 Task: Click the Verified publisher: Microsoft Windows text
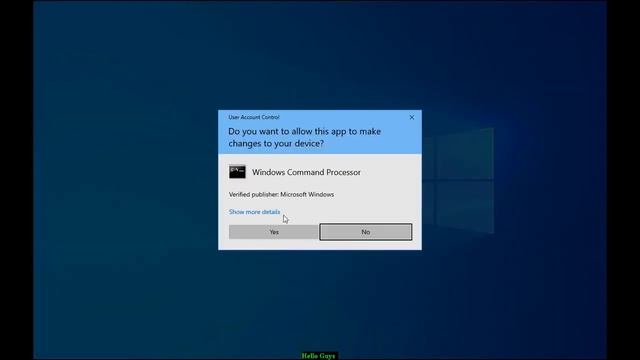tap(281, 195)
